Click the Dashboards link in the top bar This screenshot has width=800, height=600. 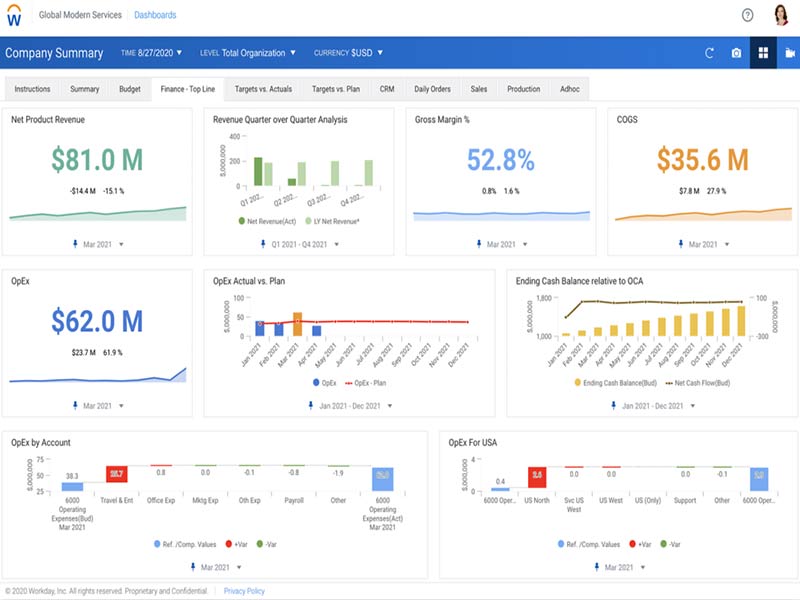[x=154, y=14]
